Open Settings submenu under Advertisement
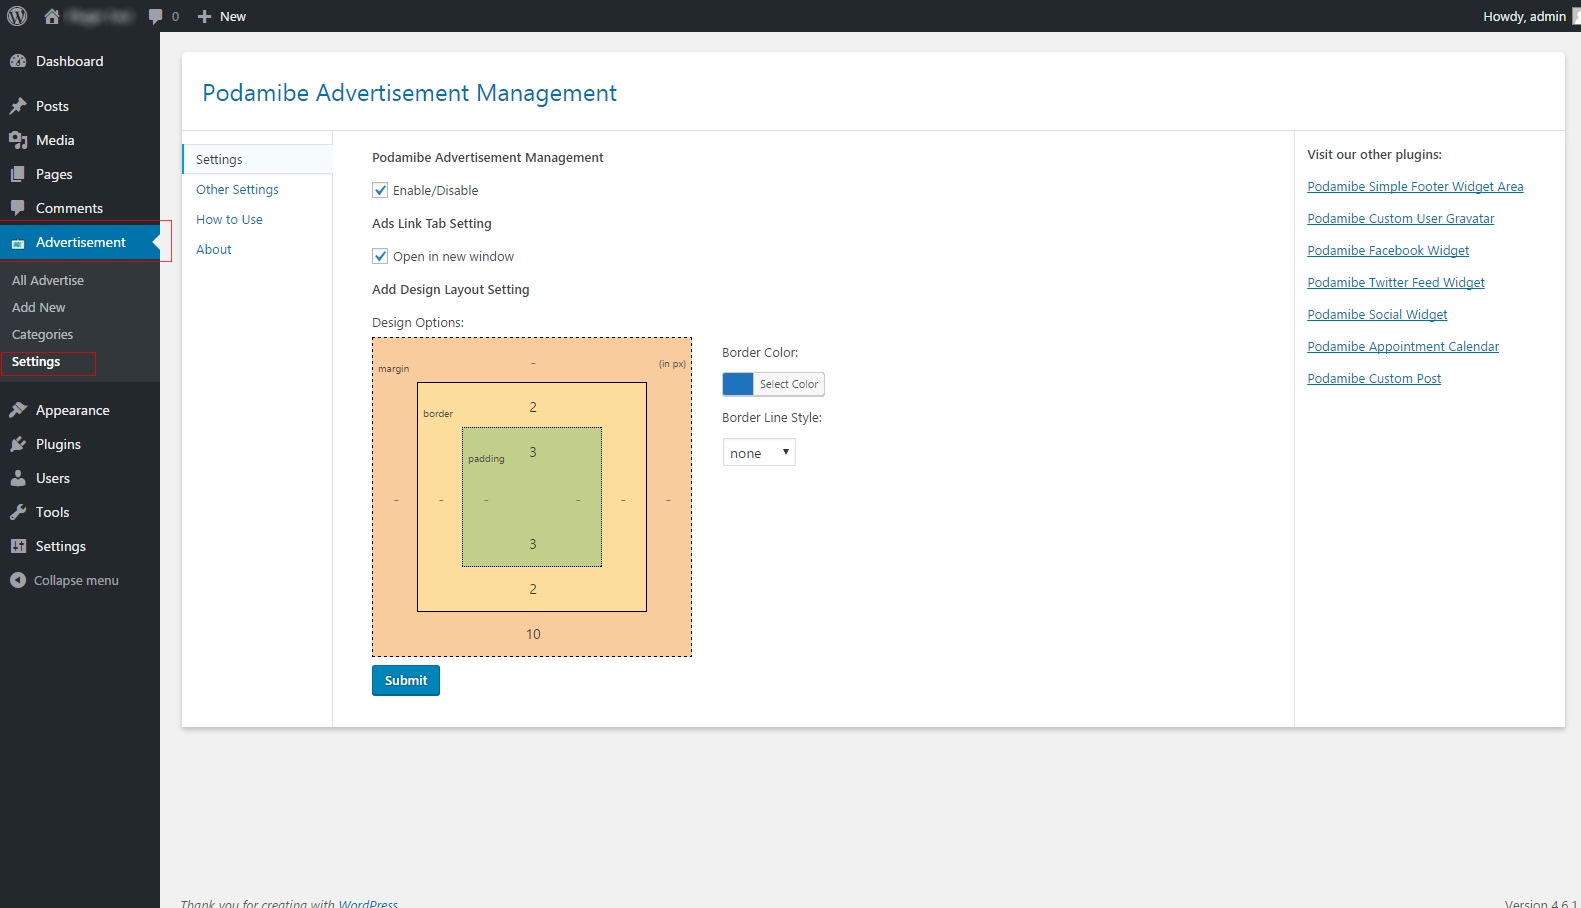 pos(36,361)
